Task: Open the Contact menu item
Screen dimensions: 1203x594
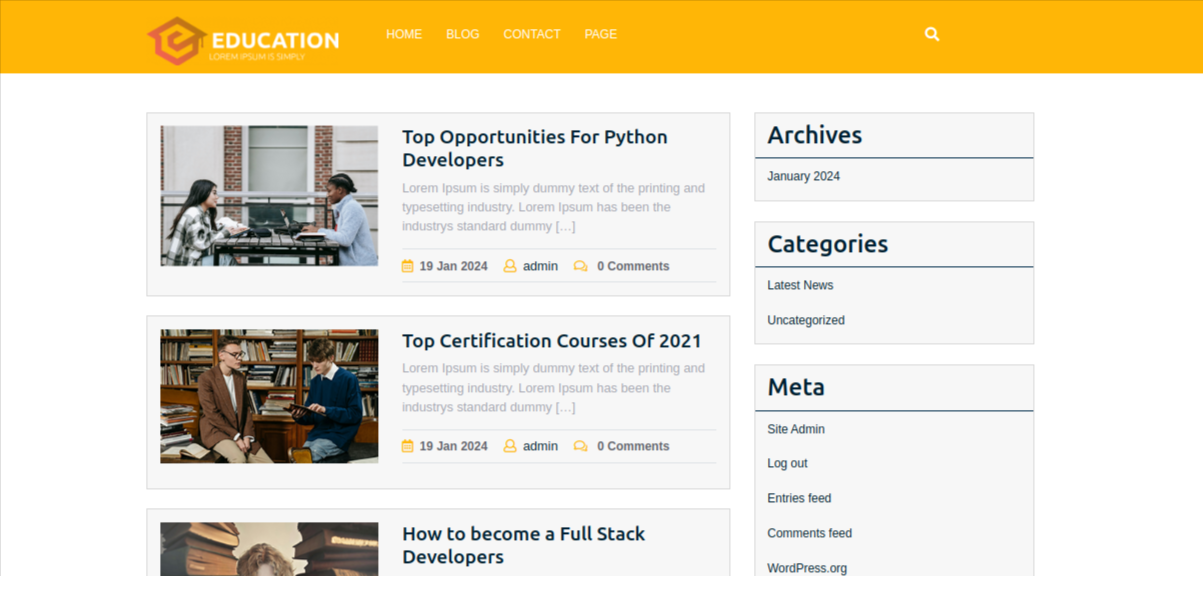Action: [x=532, y=34]
